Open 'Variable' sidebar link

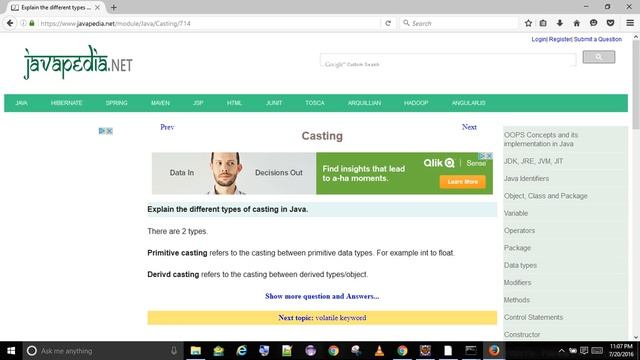coord(516,213)
